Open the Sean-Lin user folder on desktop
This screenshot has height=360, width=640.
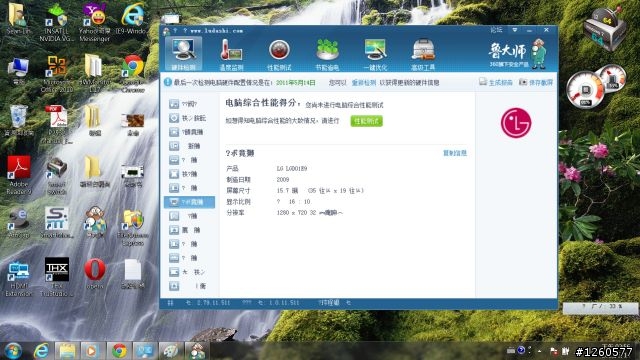[x=18, y=19]
